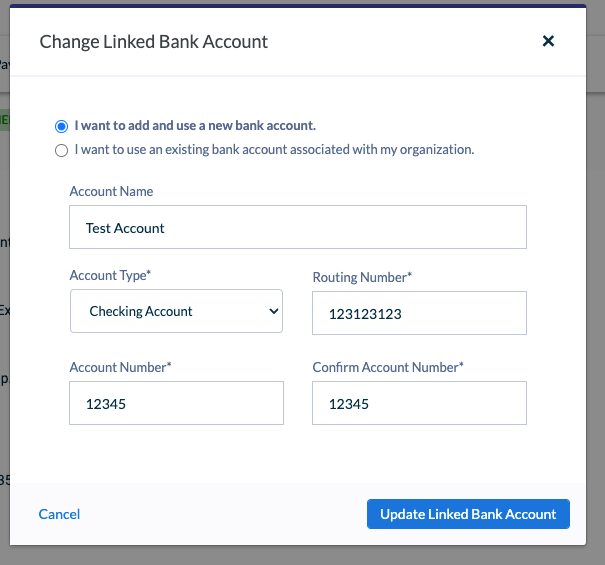Select the use existing bank account radio button
This screenshot has width=605, height=565.
tap(61, 150)
